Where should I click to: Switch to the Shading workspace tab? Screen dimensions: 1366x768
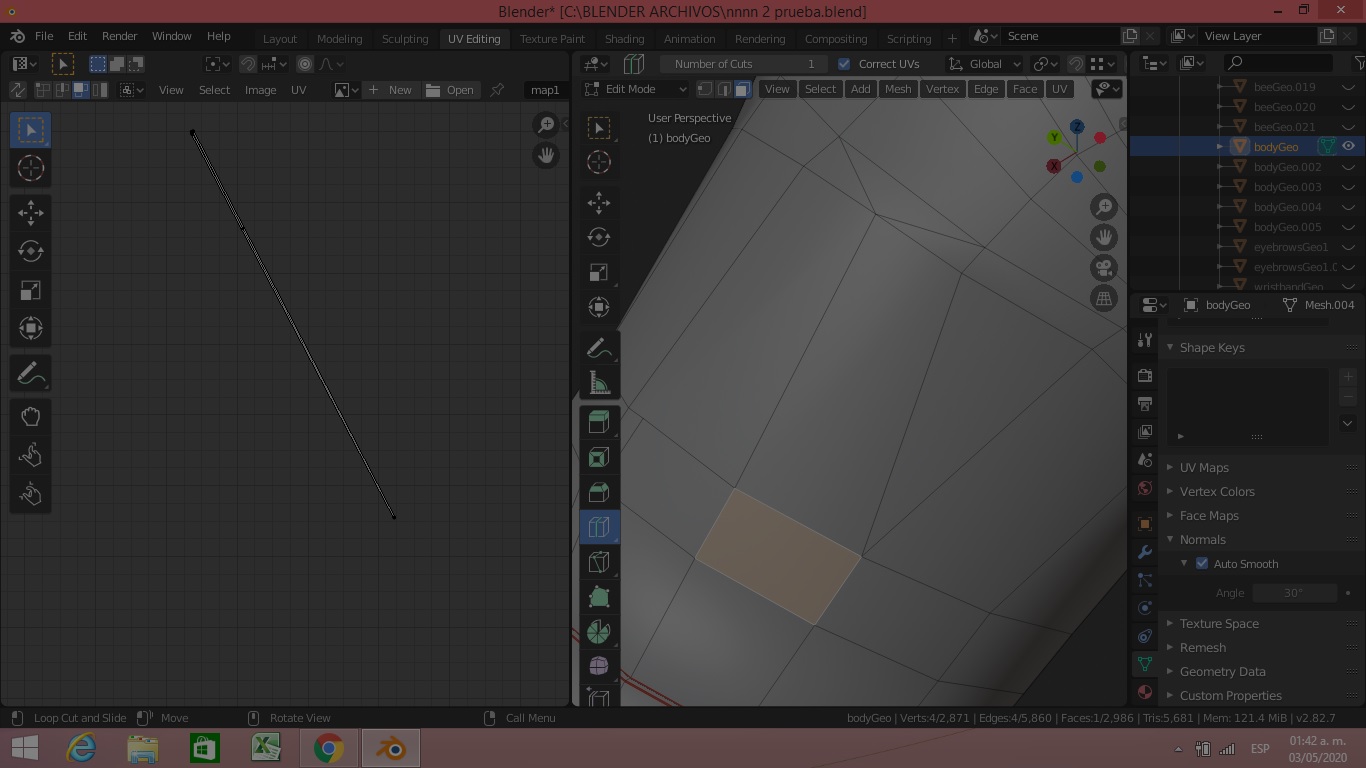pyautogui.click(x=624, y=39)
